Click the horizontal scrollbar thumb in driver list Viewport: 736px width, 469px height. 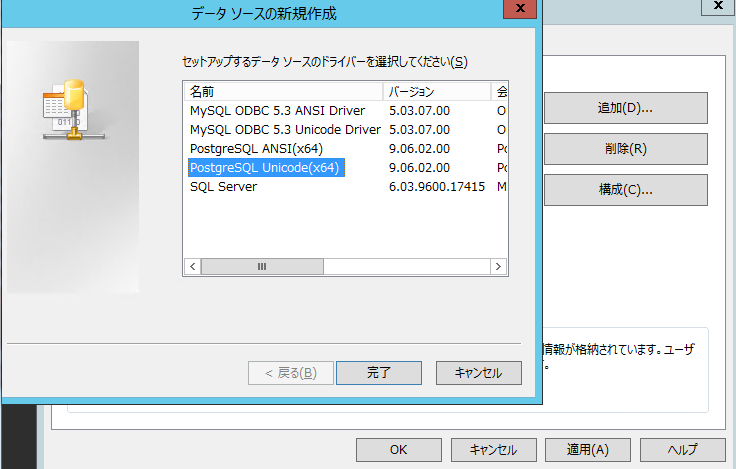(262, 267)
